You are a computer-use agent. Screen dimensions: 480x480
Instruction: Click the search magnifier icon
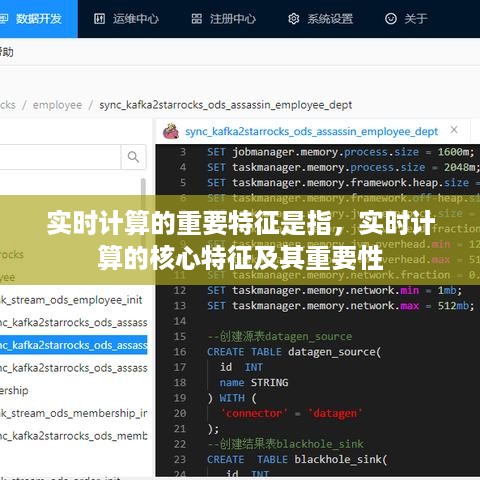(133, 157)
